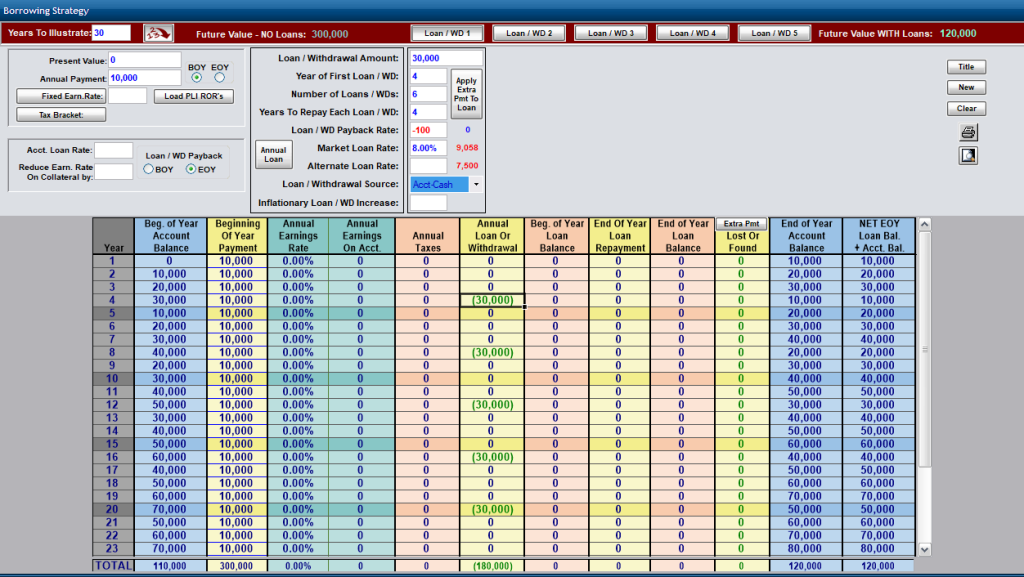Click the year 15 row number
Screen dimensions: 1024x577
point(113,444)
